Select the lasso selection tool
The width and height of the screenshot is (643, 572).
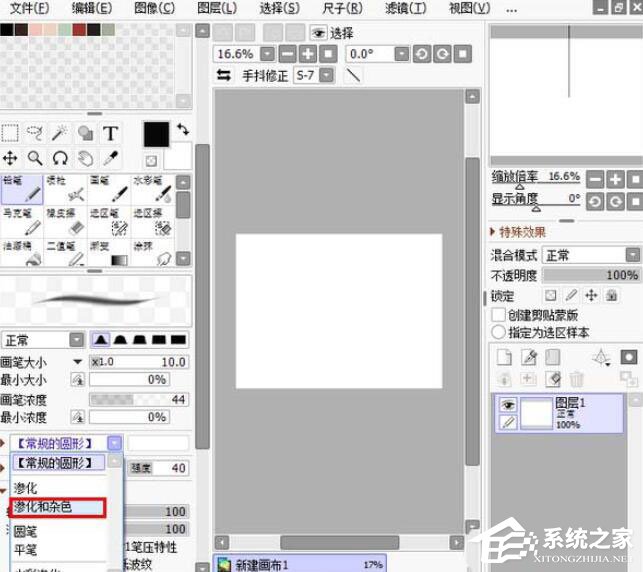(x=35, y=133)
